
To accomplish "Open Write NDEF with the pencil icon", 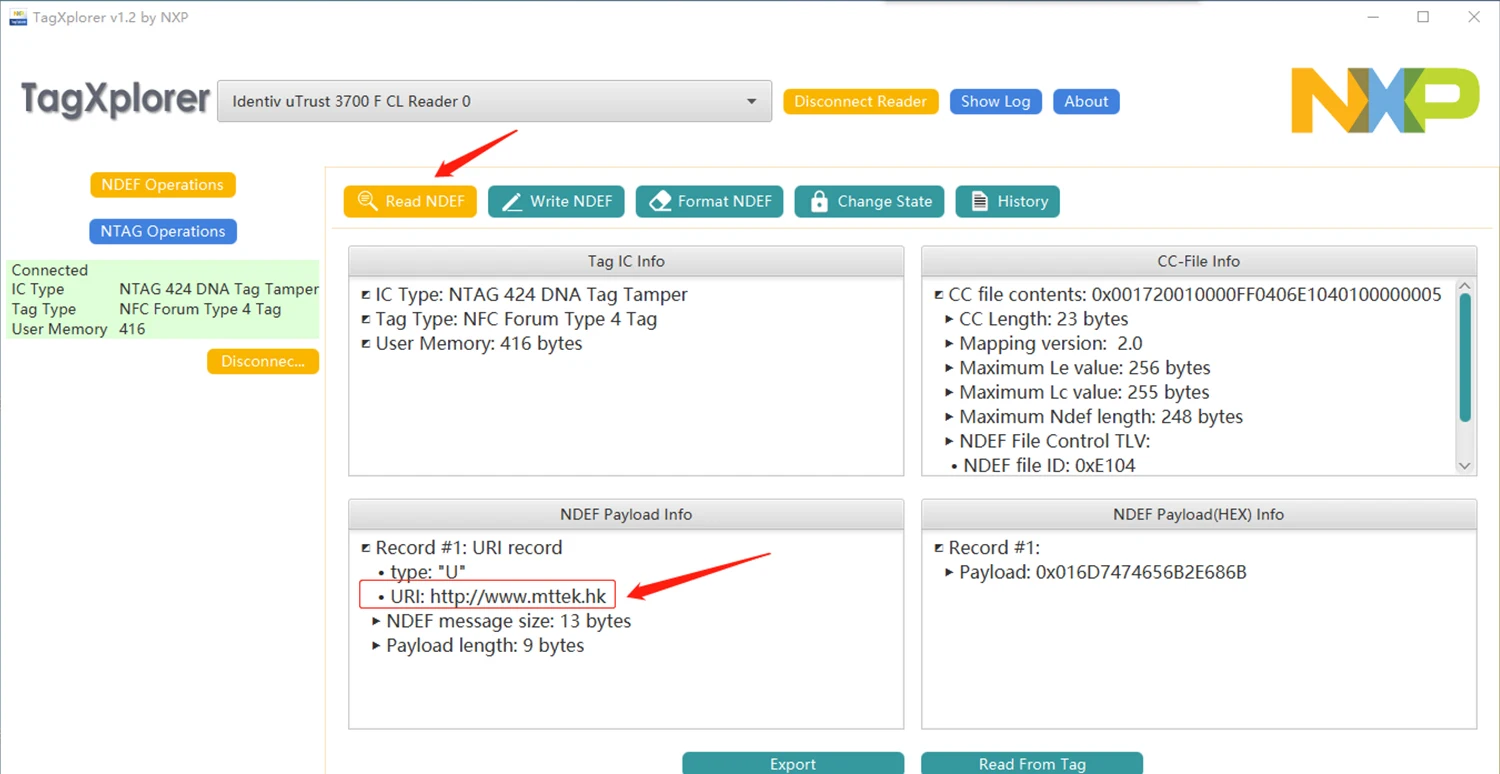I will (x=557, y=201).
